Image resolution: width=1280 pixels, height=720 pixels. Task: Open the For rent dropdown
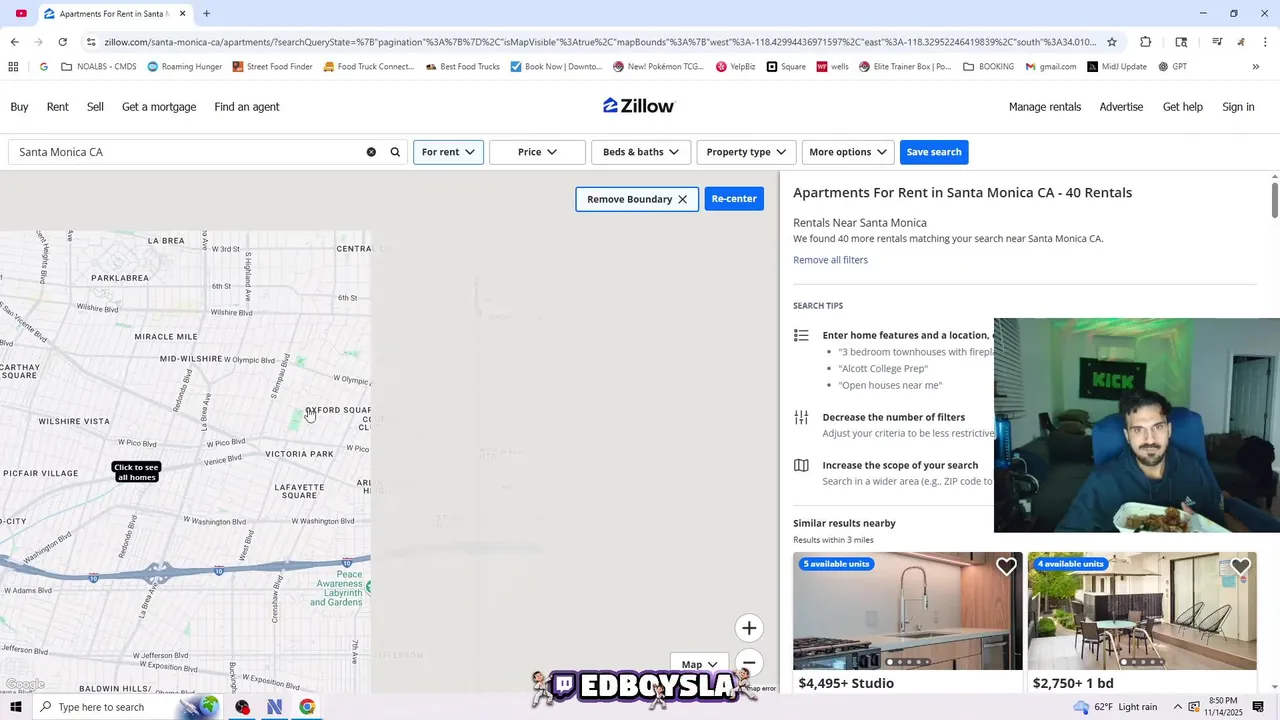pyautogui.click(x=448, y=152)
